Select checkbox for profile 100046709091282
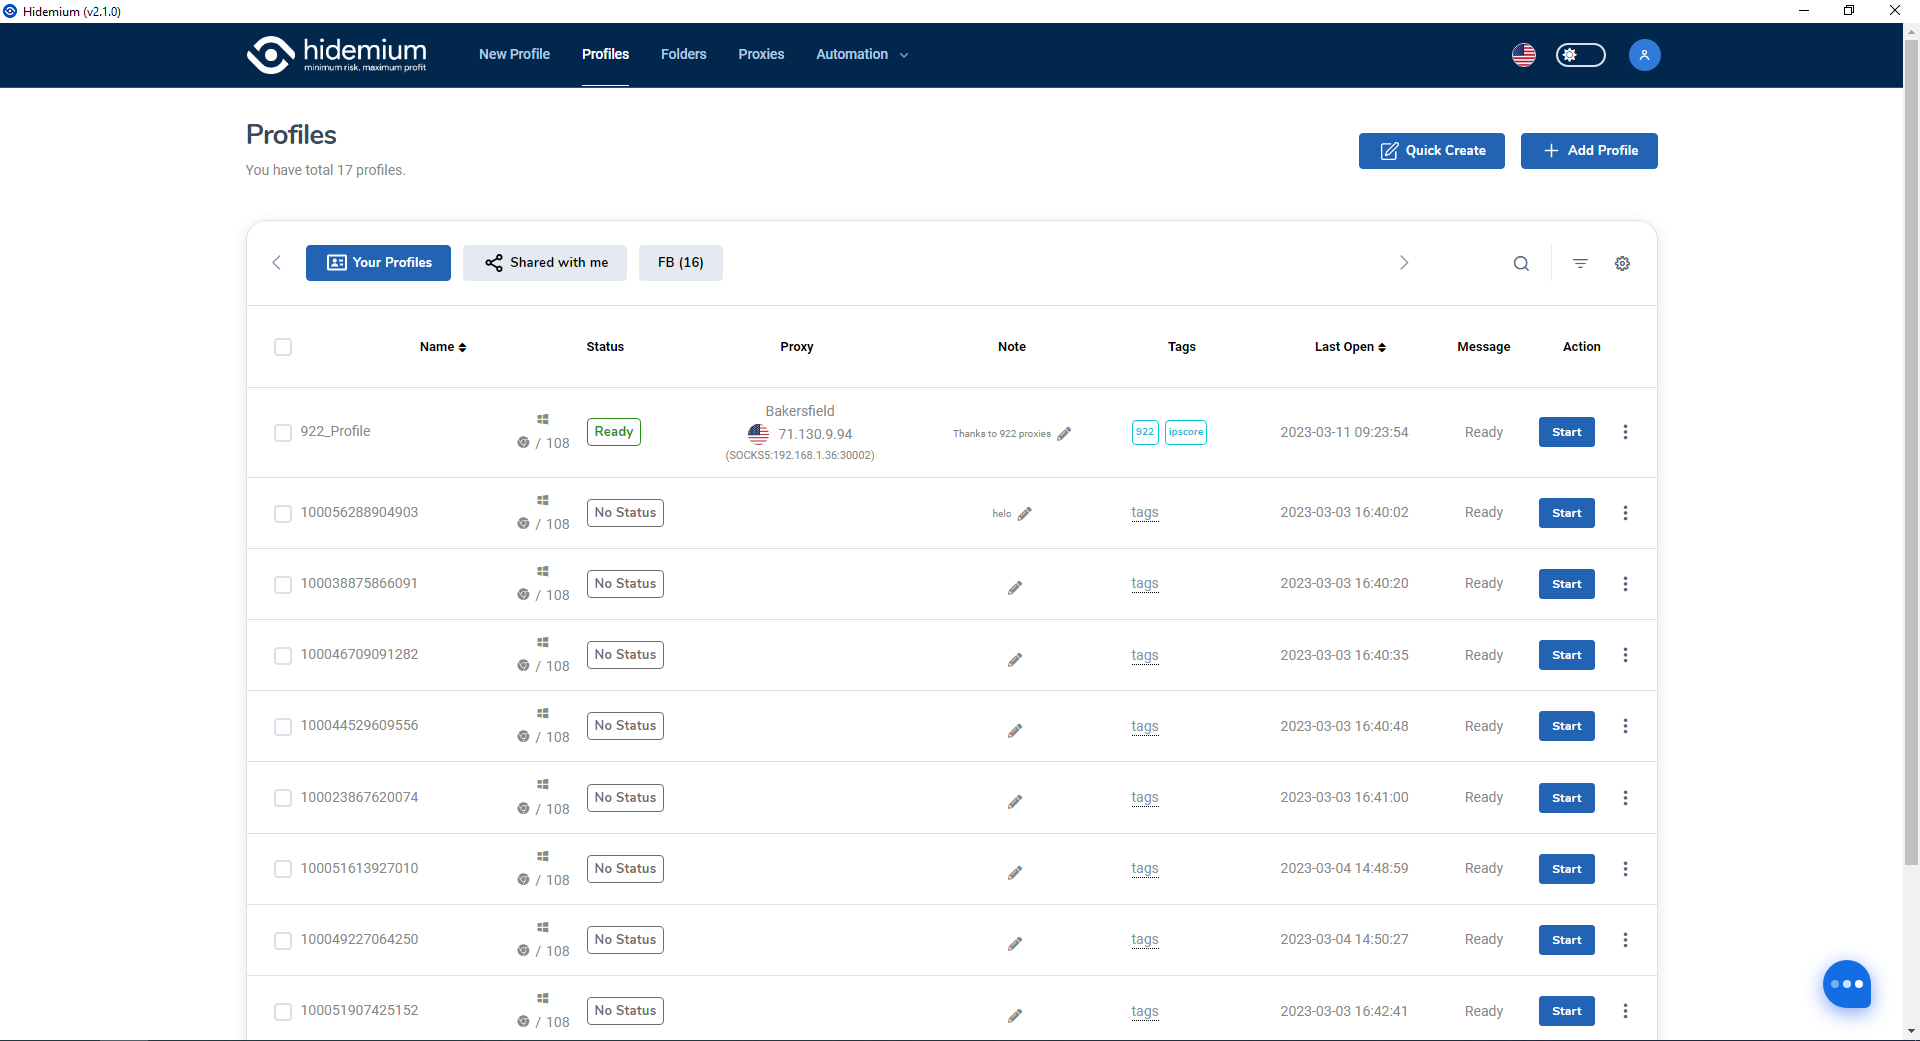Screen dimensions: 1920x1041 click(283, 655)
